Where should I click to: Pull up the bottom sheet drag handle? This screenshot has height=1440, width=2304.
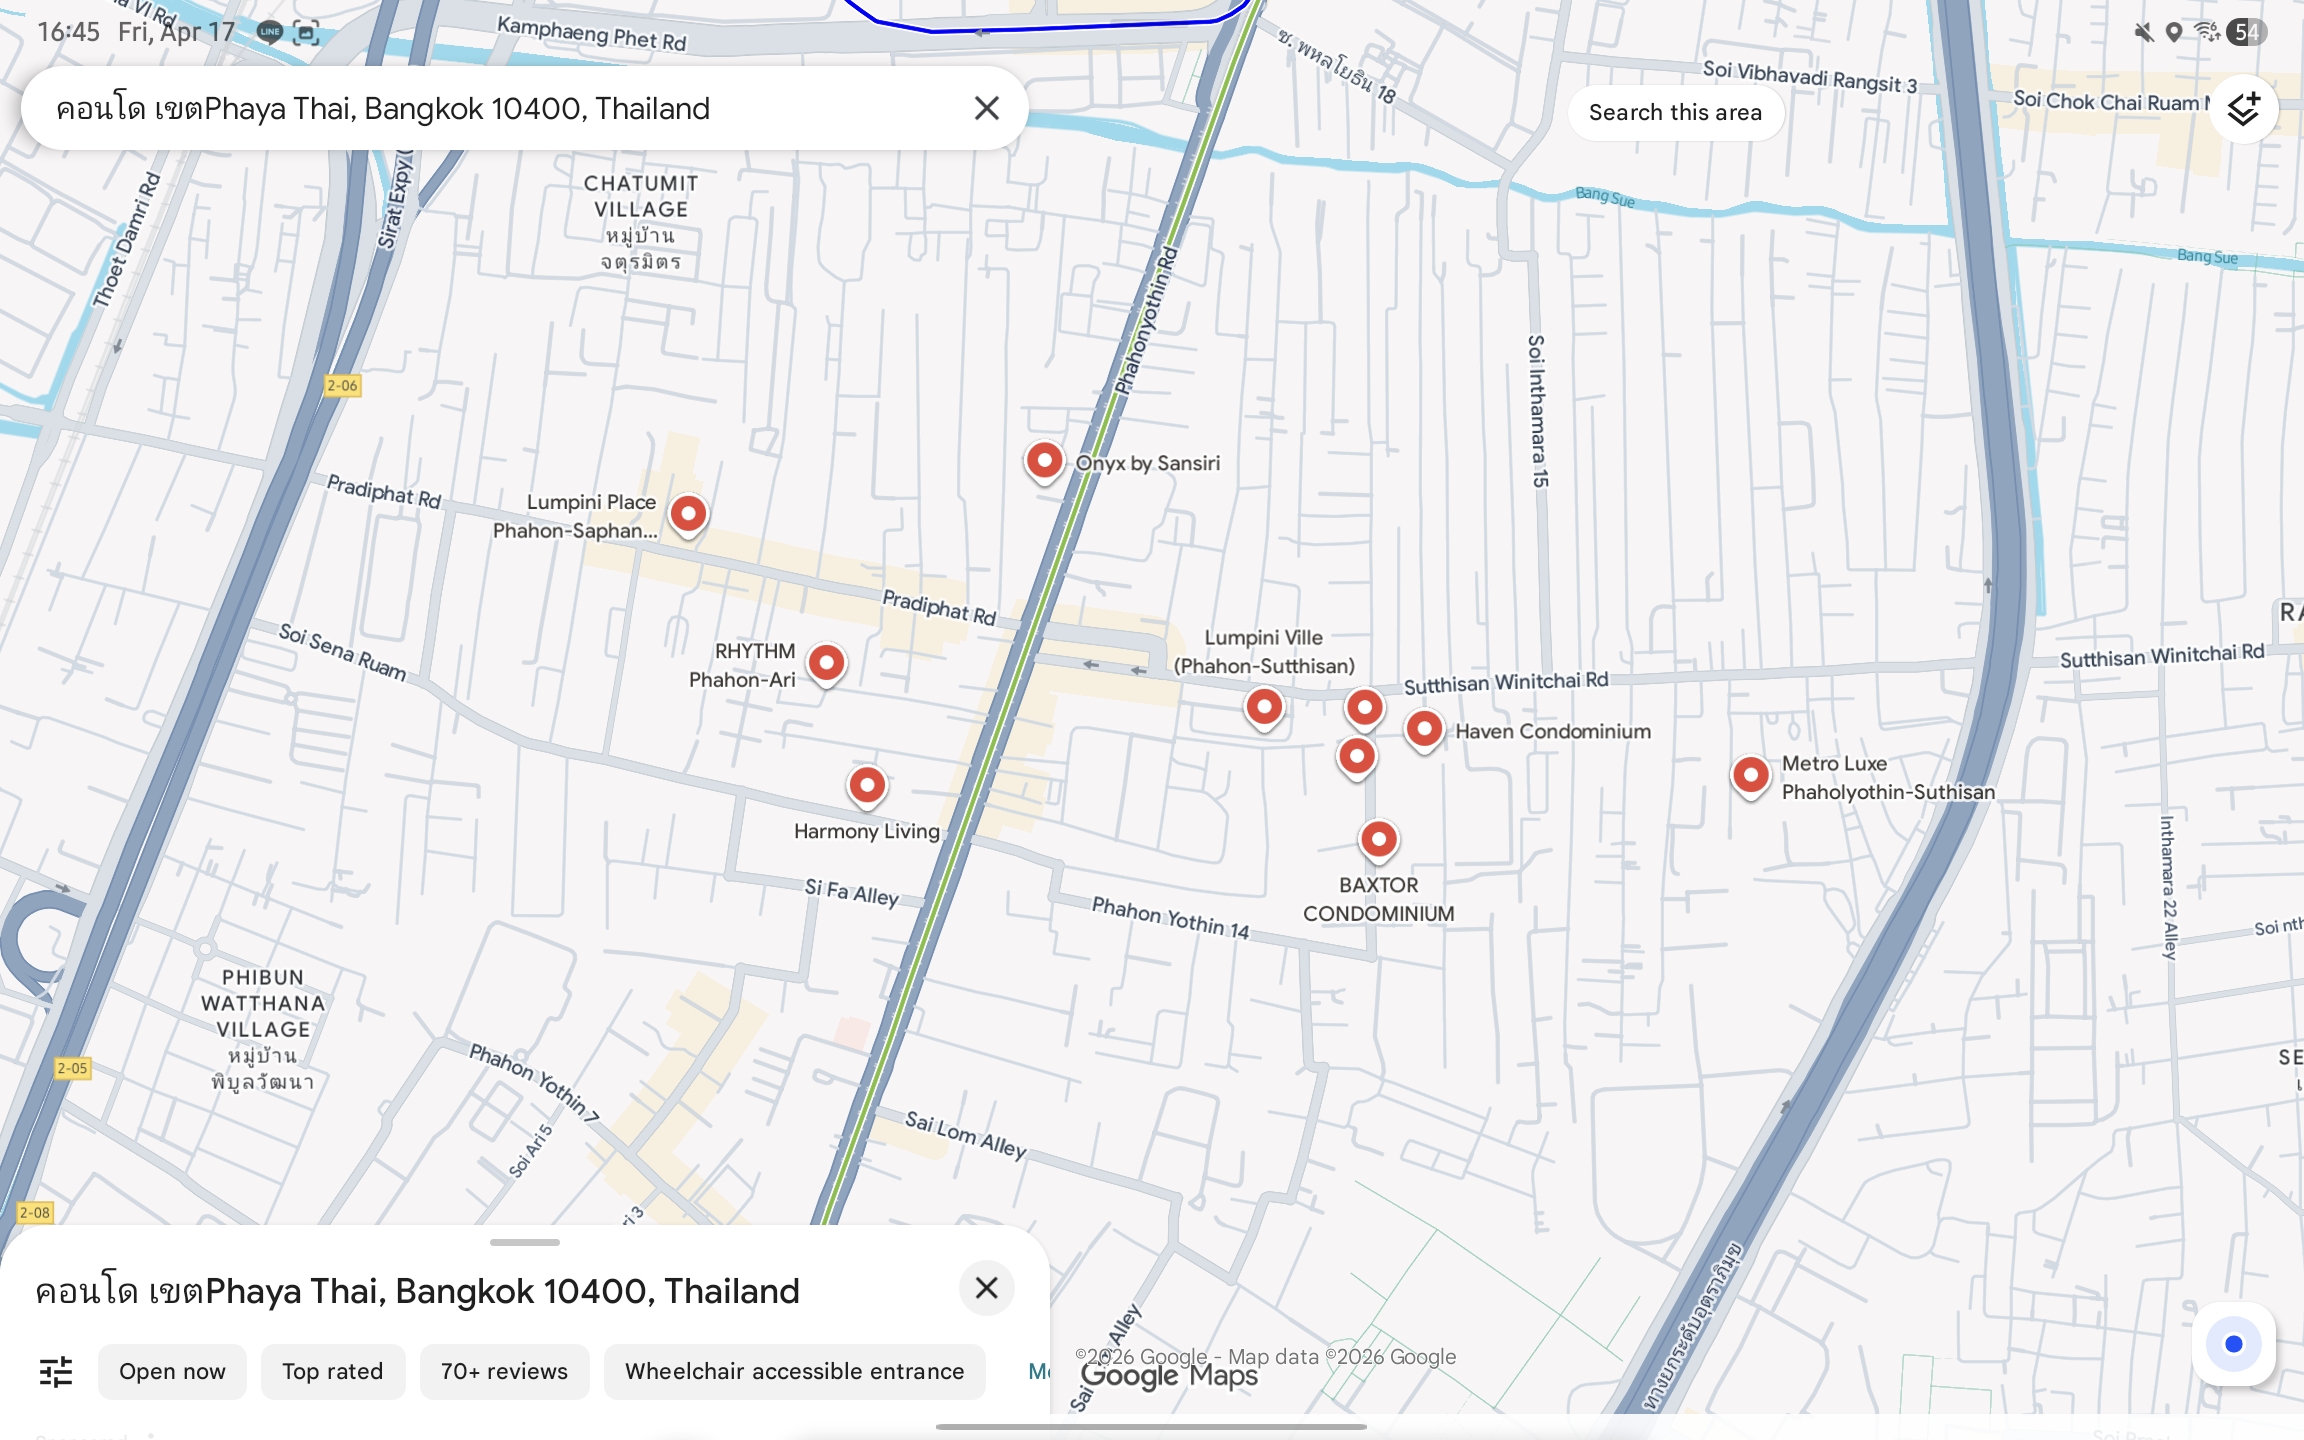pyautogui.click(x=525, y=1242)
